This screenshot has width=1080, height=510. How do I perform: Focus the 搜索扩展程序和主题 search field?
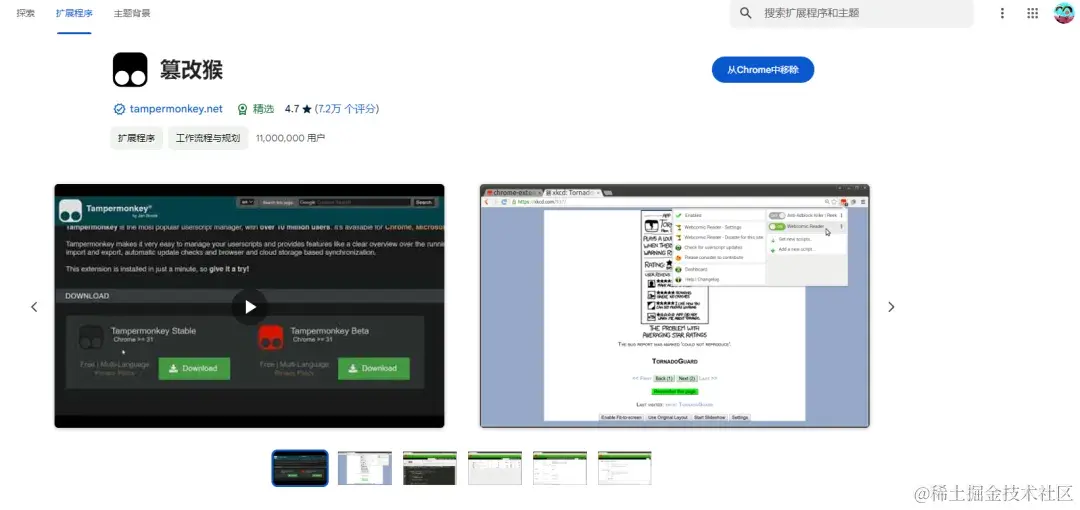tap(851, 13)
